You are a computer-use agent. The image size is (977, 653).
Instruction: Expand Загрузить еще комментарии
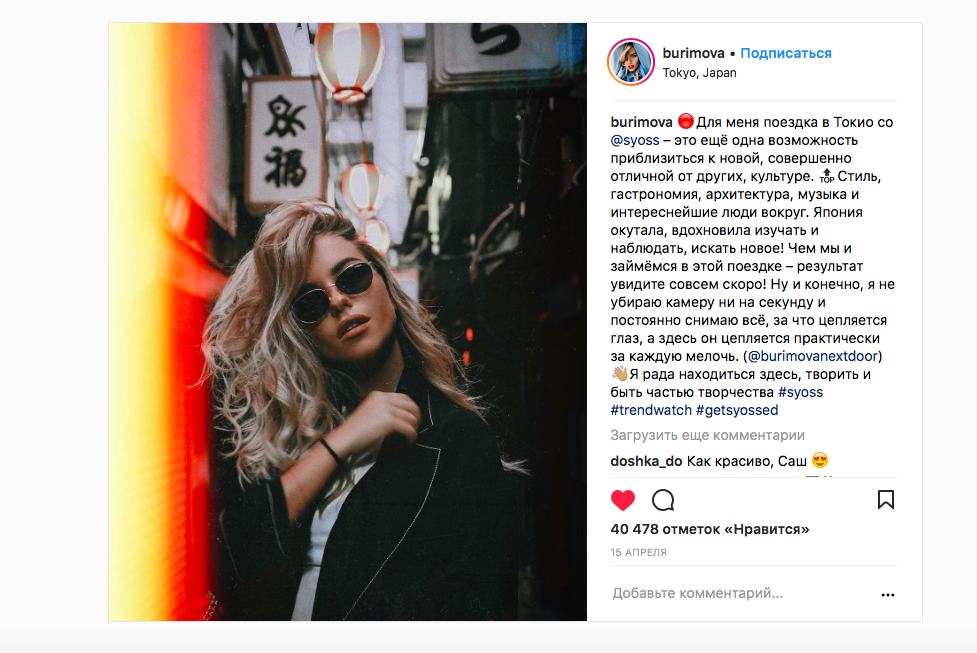pyautogui.click(x=707, y=436)
